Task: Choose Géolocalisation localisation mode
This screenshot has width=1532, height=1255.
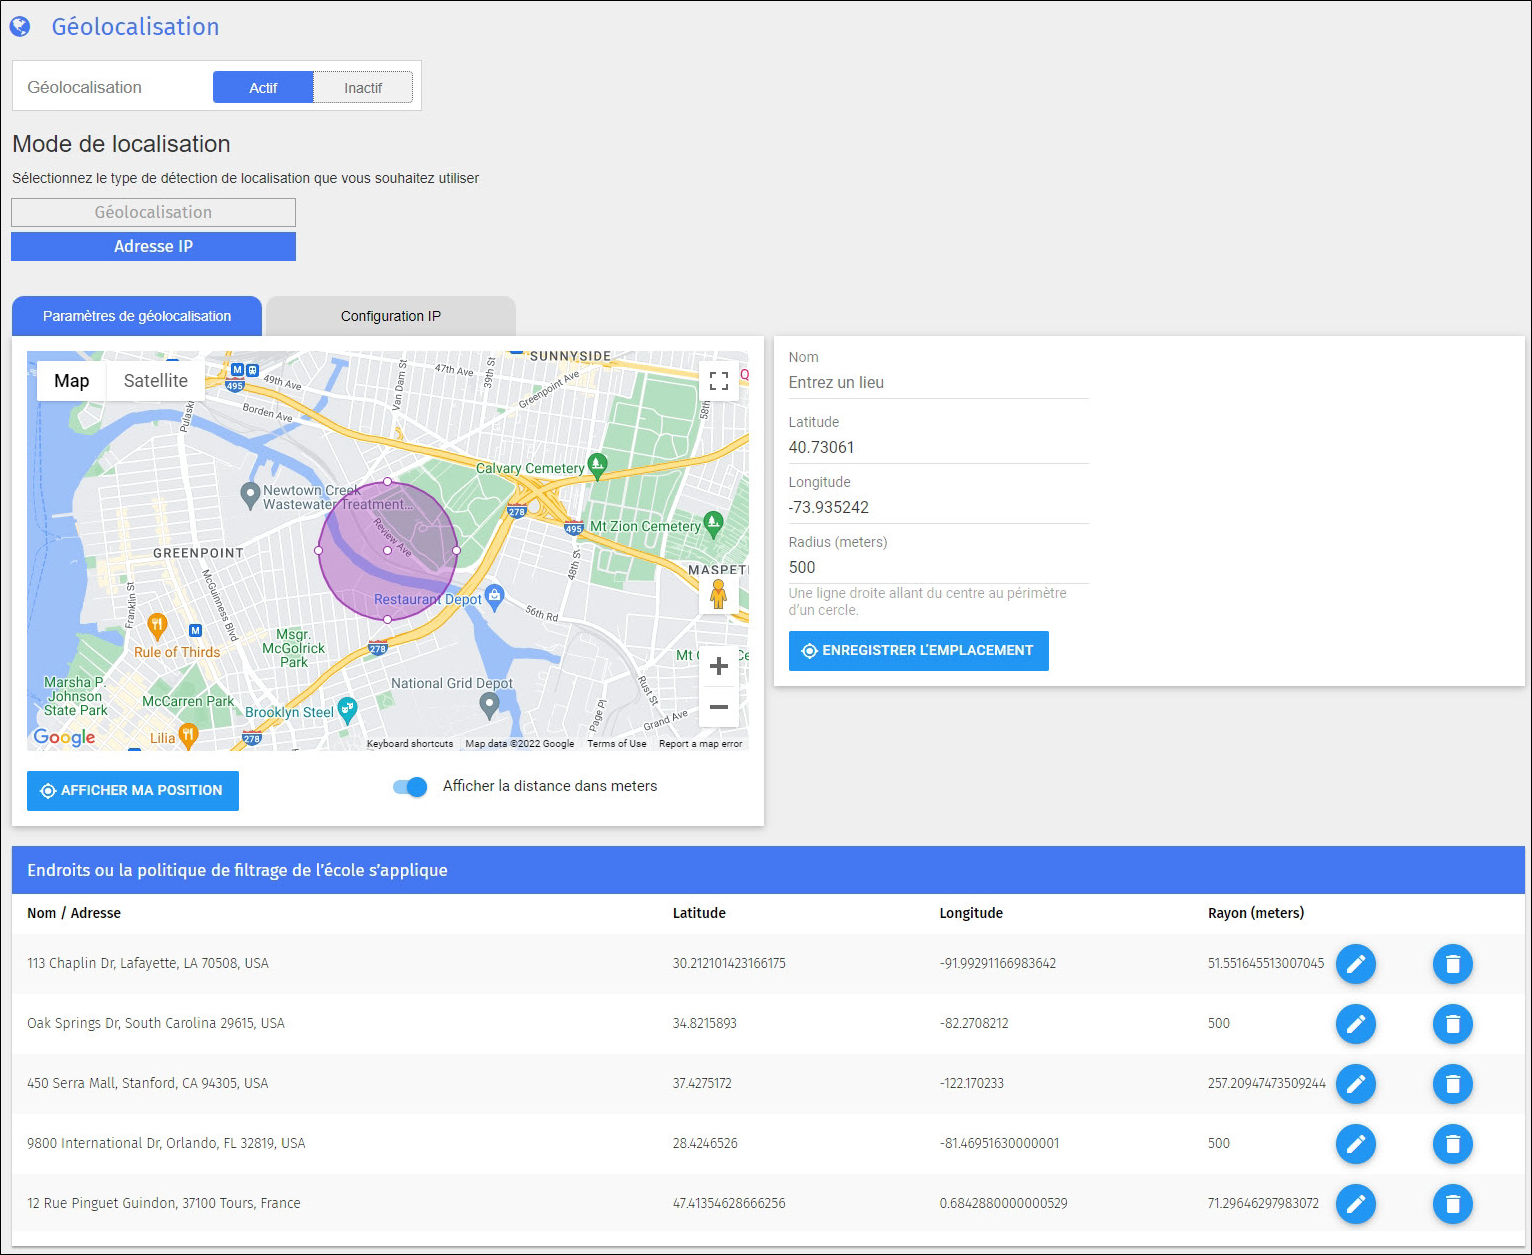Action: pos(153,212)
